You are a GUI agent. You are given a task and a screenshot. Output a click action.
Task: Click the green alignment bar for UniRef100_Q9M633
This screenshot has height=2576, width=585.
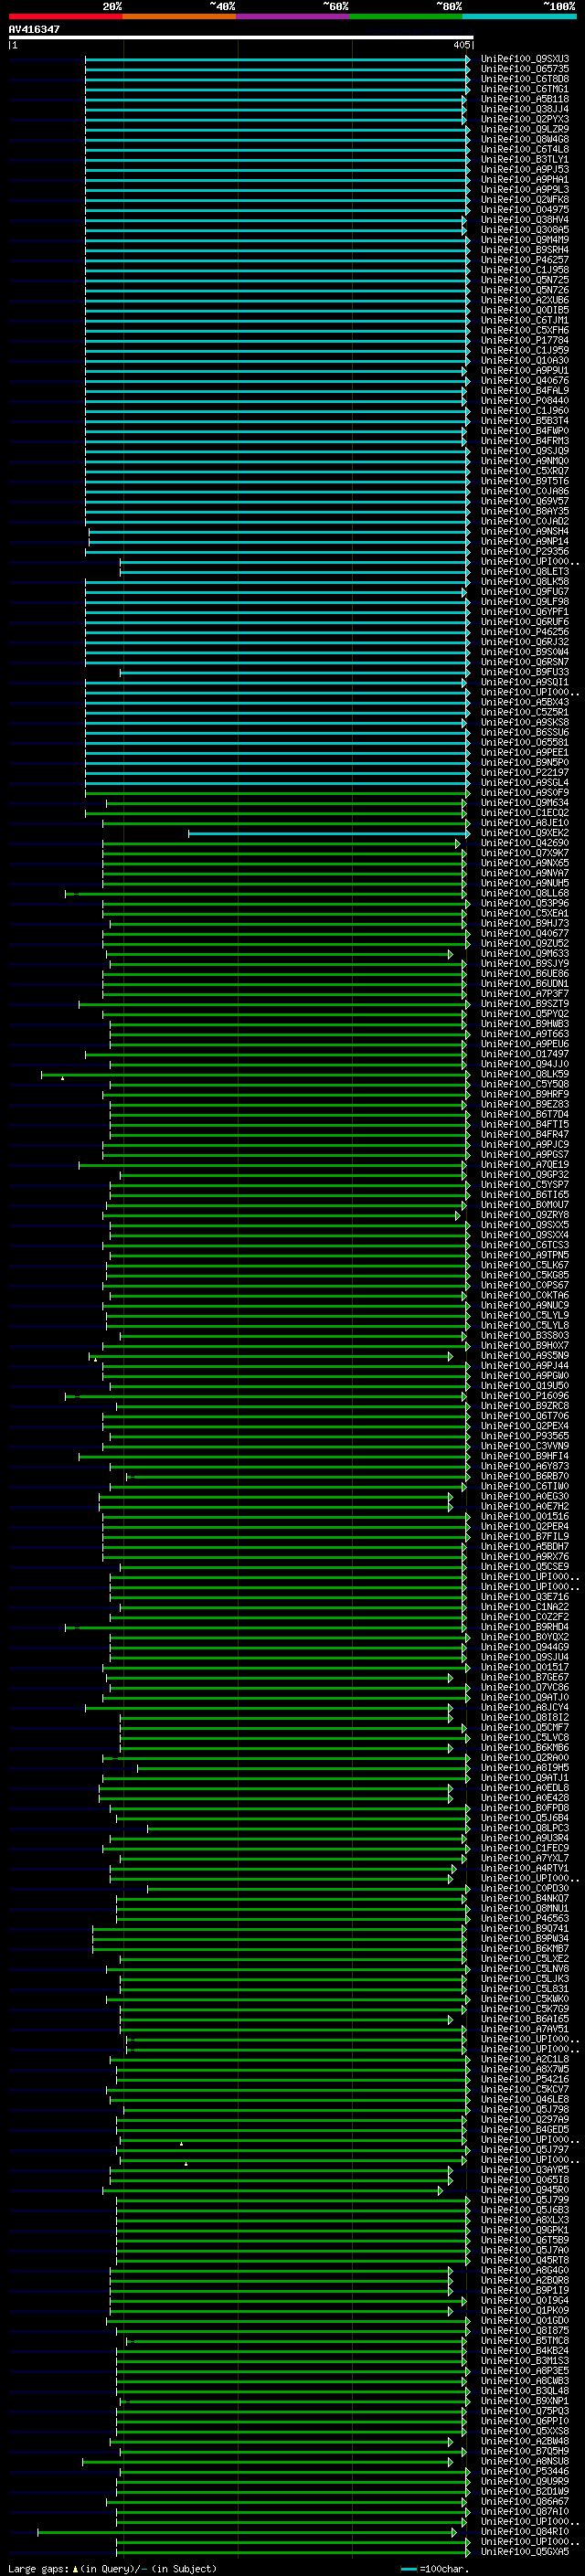point(278,954)
